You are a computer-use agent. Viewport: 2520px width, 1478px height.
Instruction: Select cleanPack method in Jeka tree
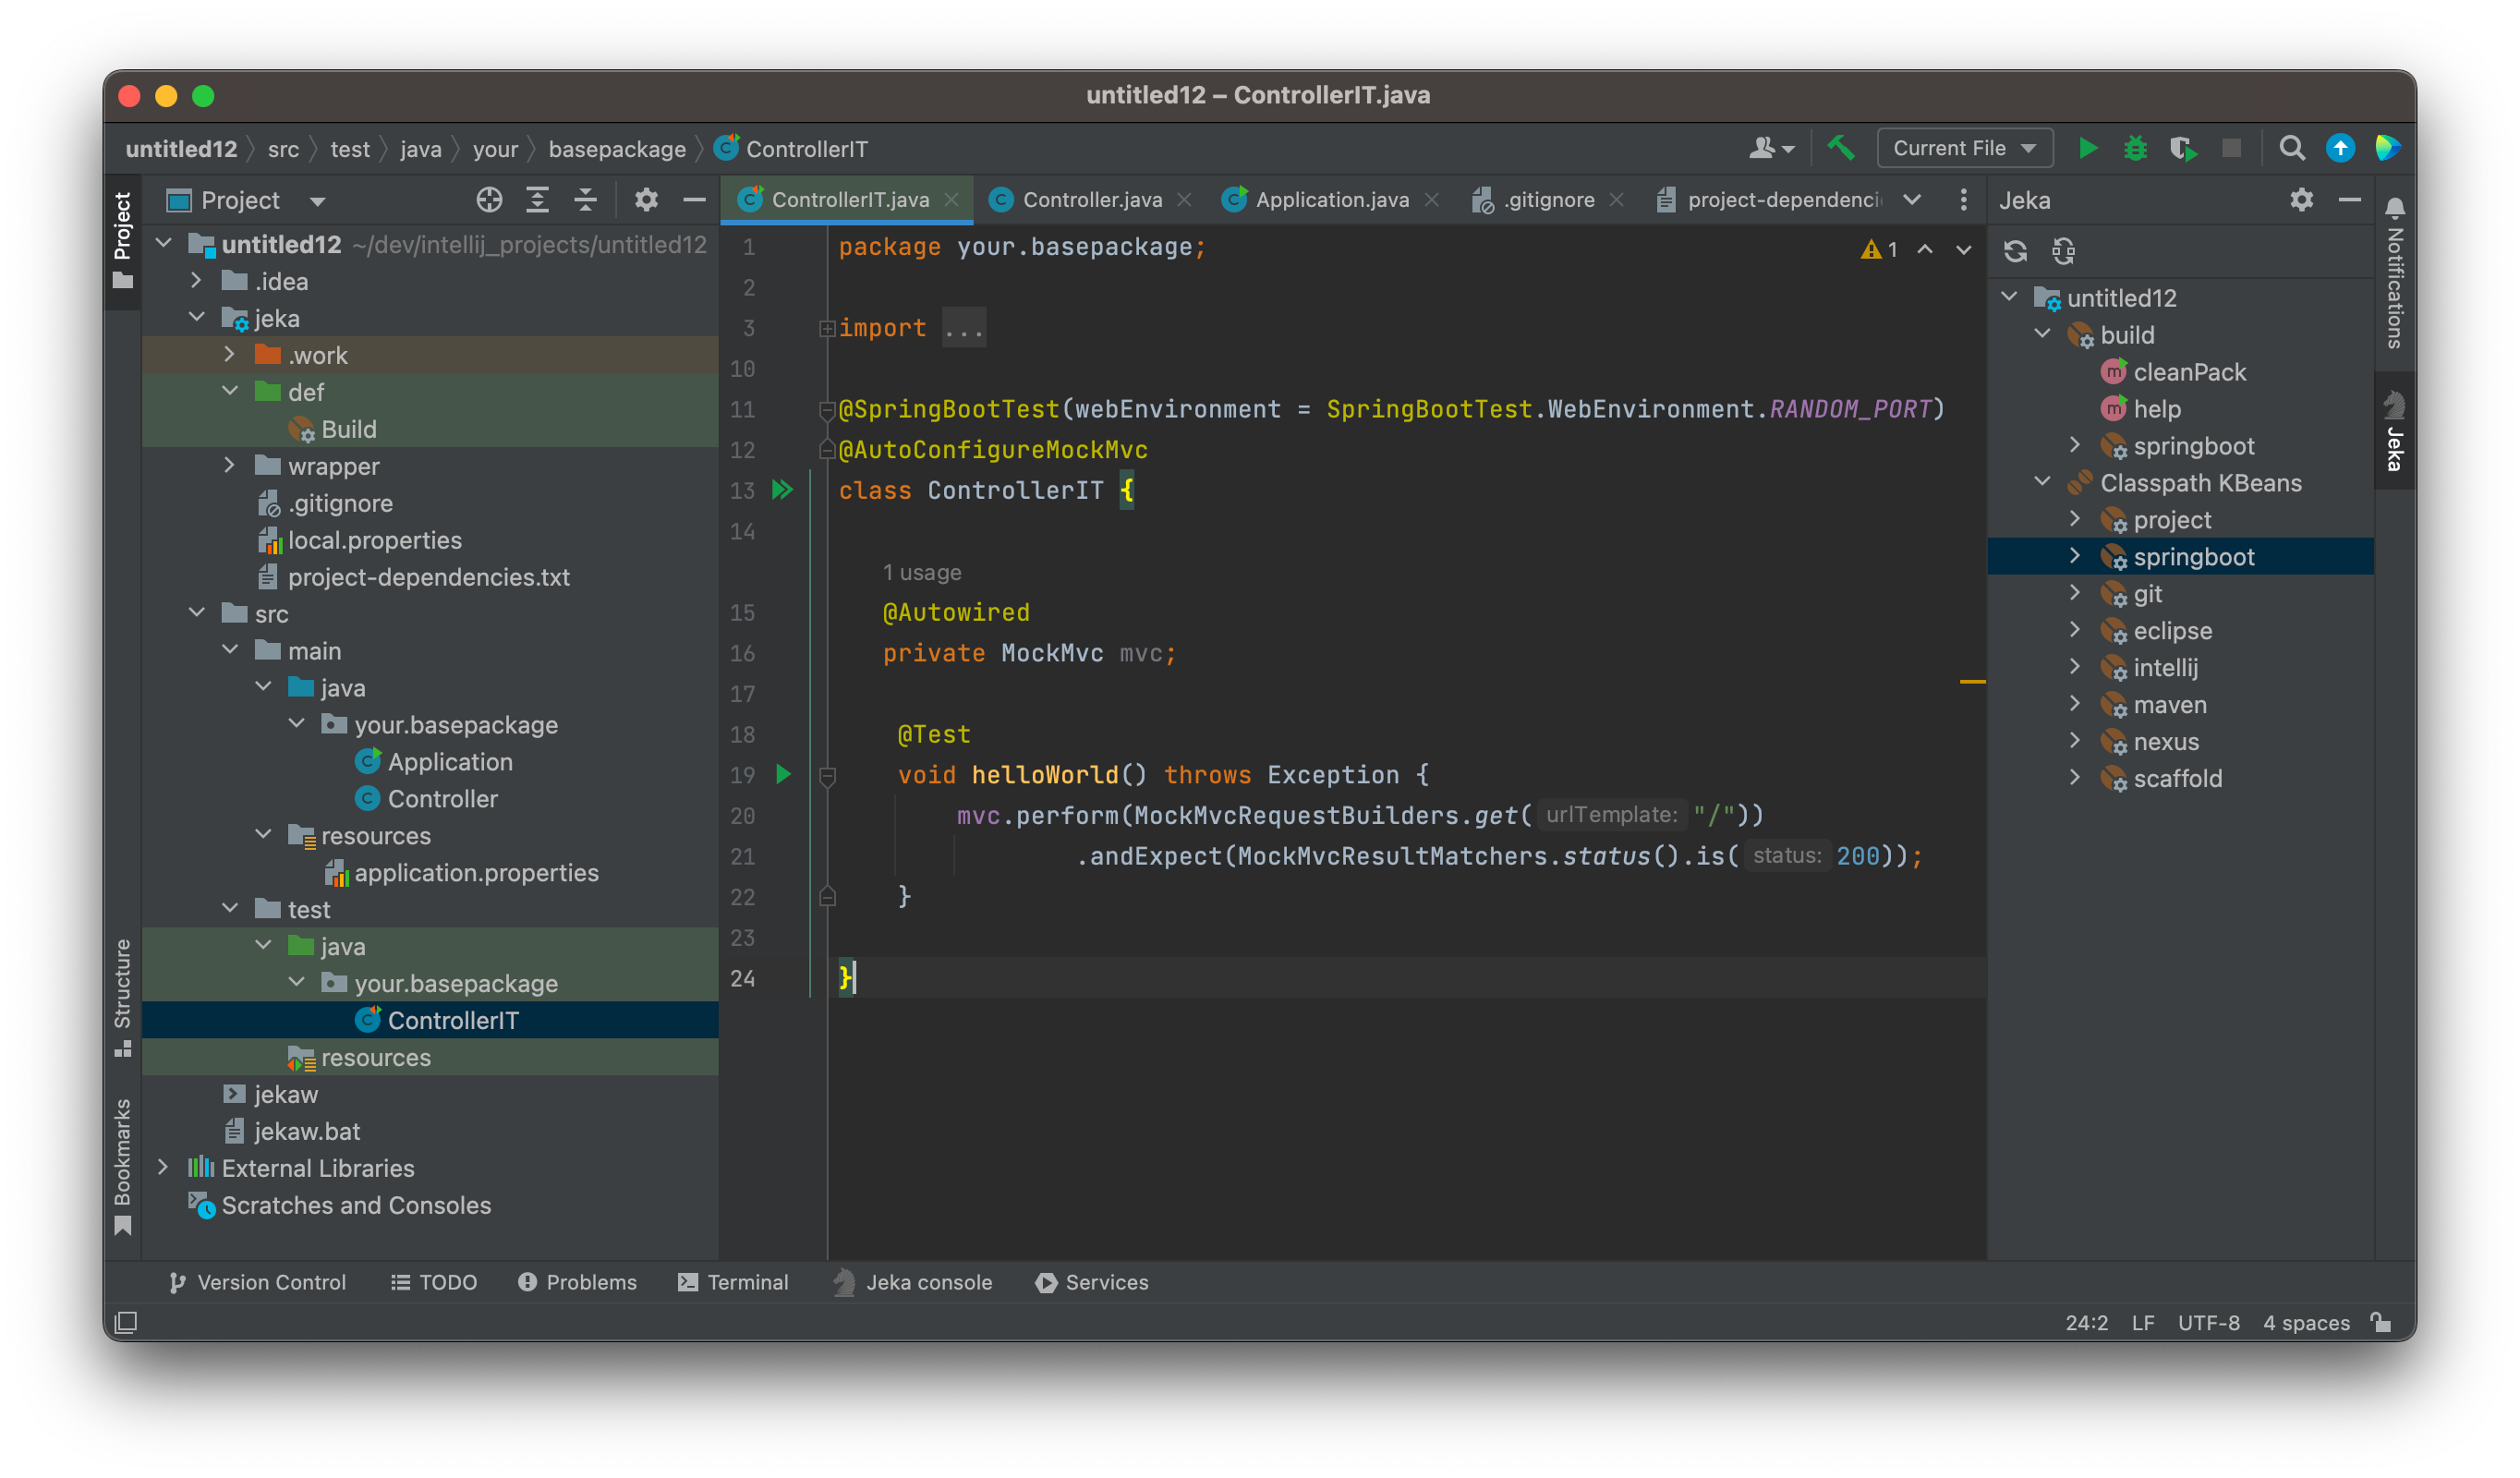click(2190, 372)
